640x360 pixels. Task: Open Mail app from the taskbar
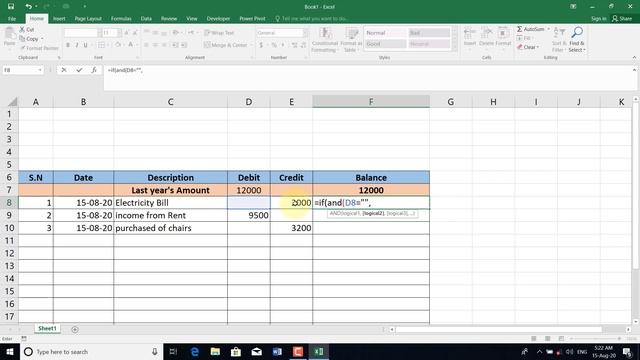point(256,351)
